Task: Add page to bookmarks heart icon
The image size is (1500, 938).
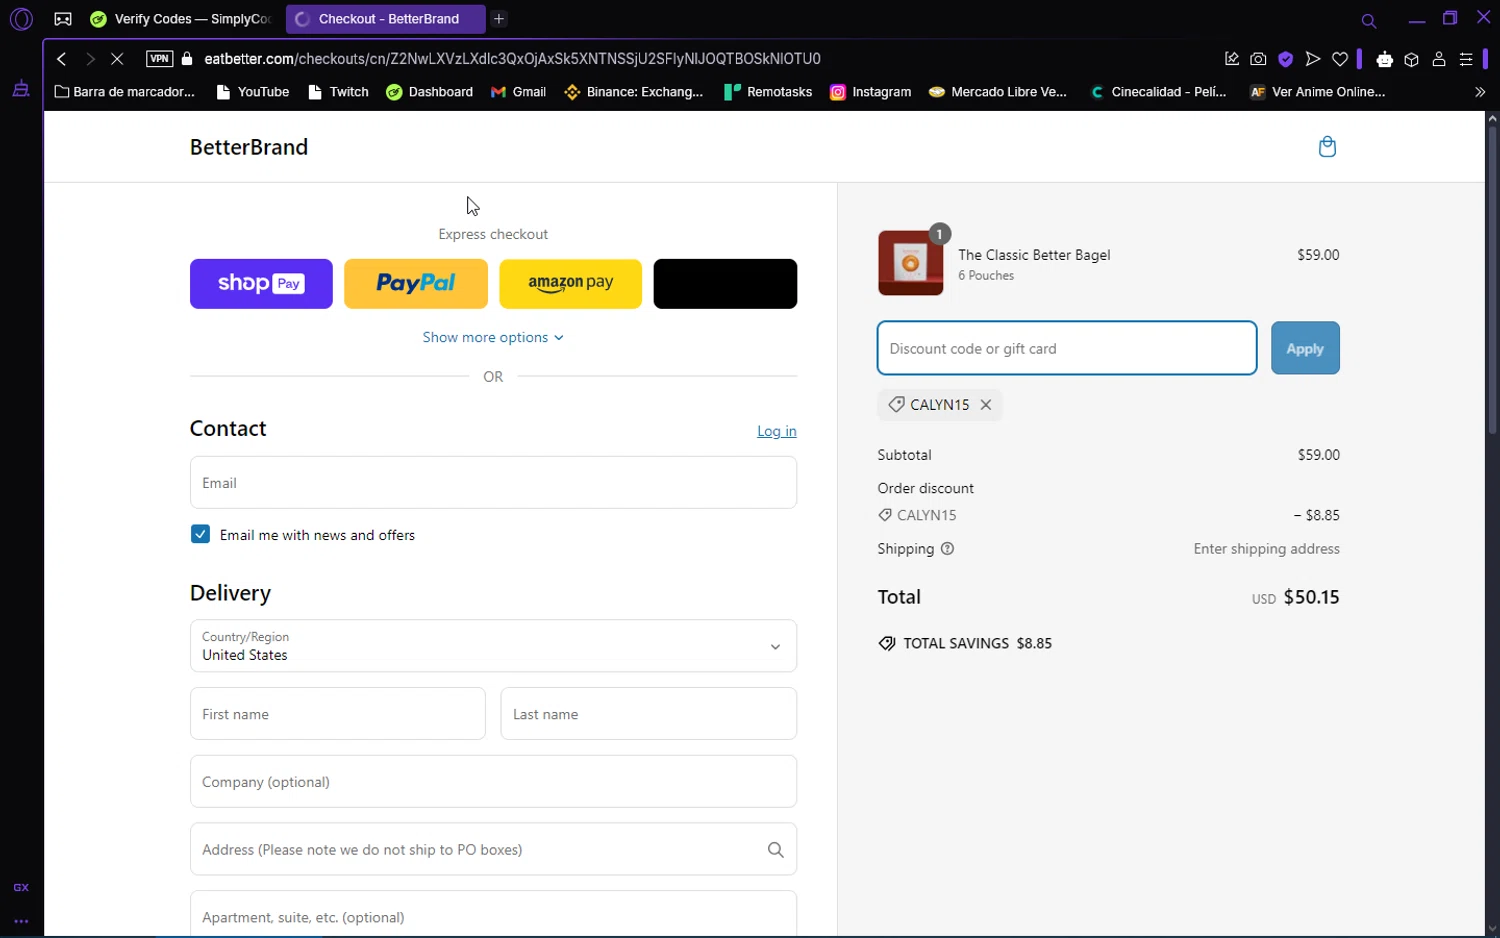Action: point(1340,59)
